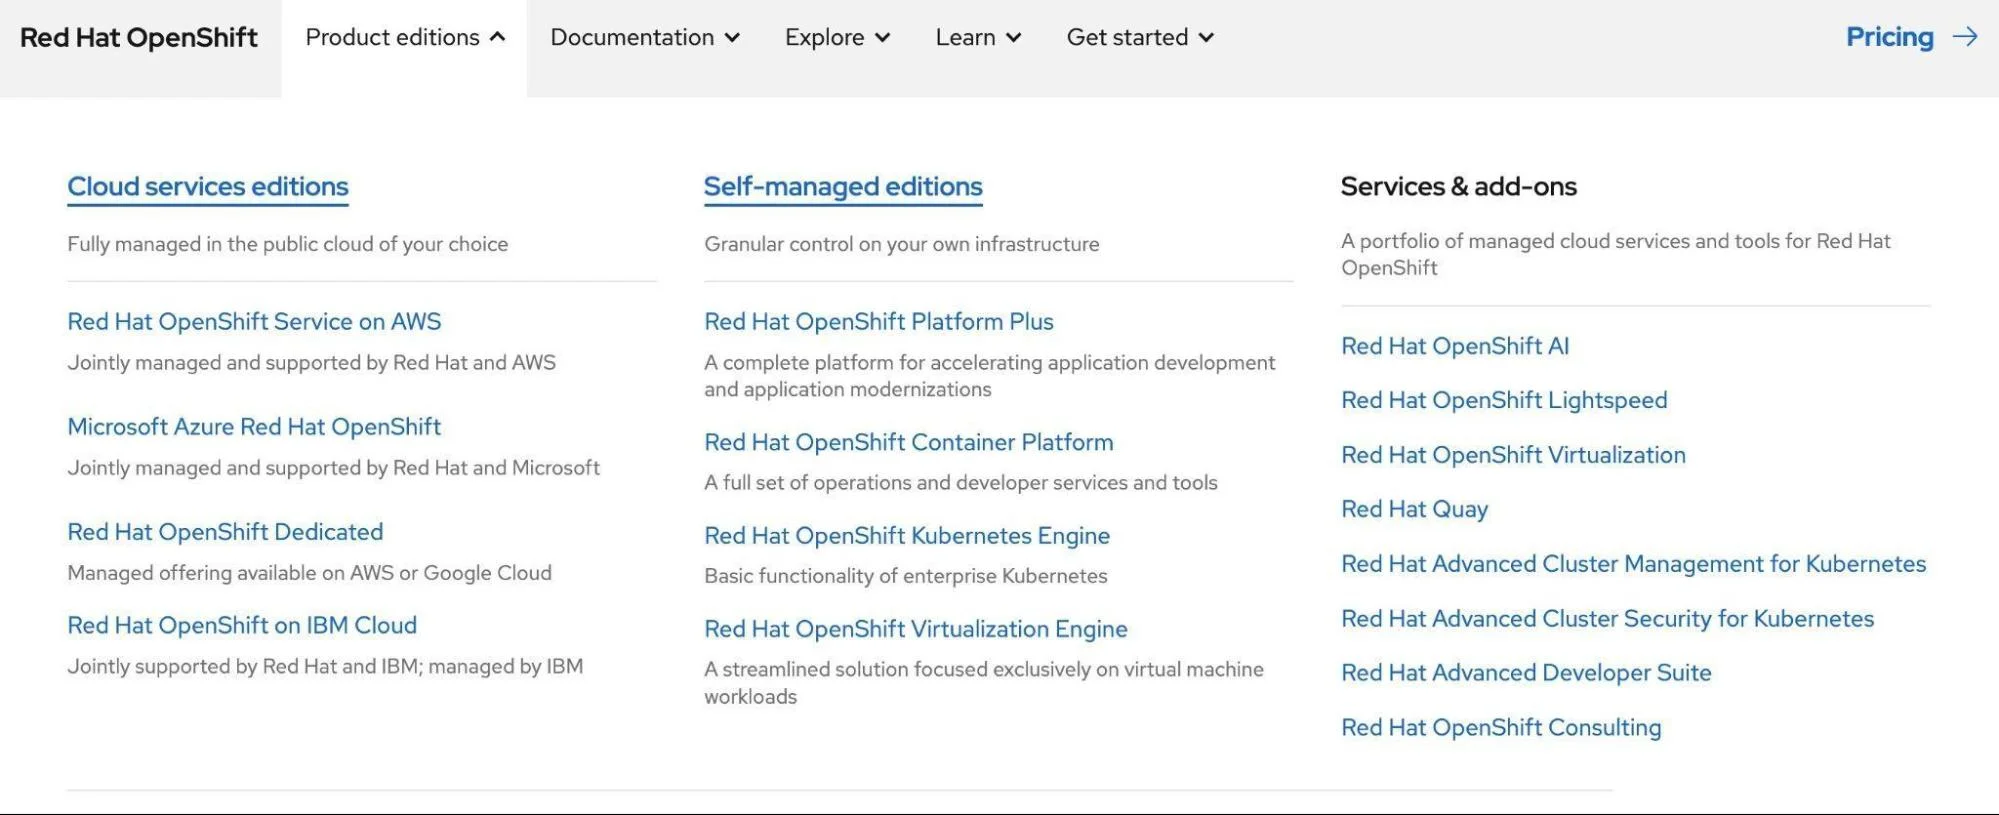This screenshot has height=815, width=1999.
Task: Expand the Documentation chevron
Action: click(x=732, y=38)
